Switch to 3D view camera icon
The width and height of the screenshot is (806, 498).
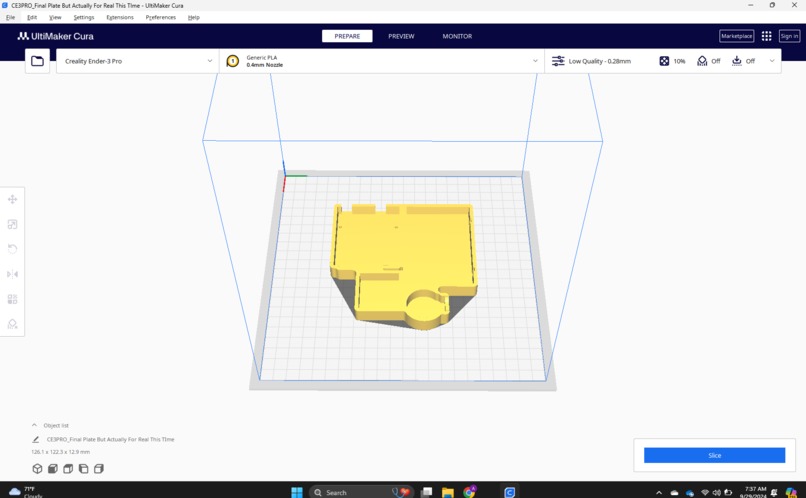[x=37, y=469]
